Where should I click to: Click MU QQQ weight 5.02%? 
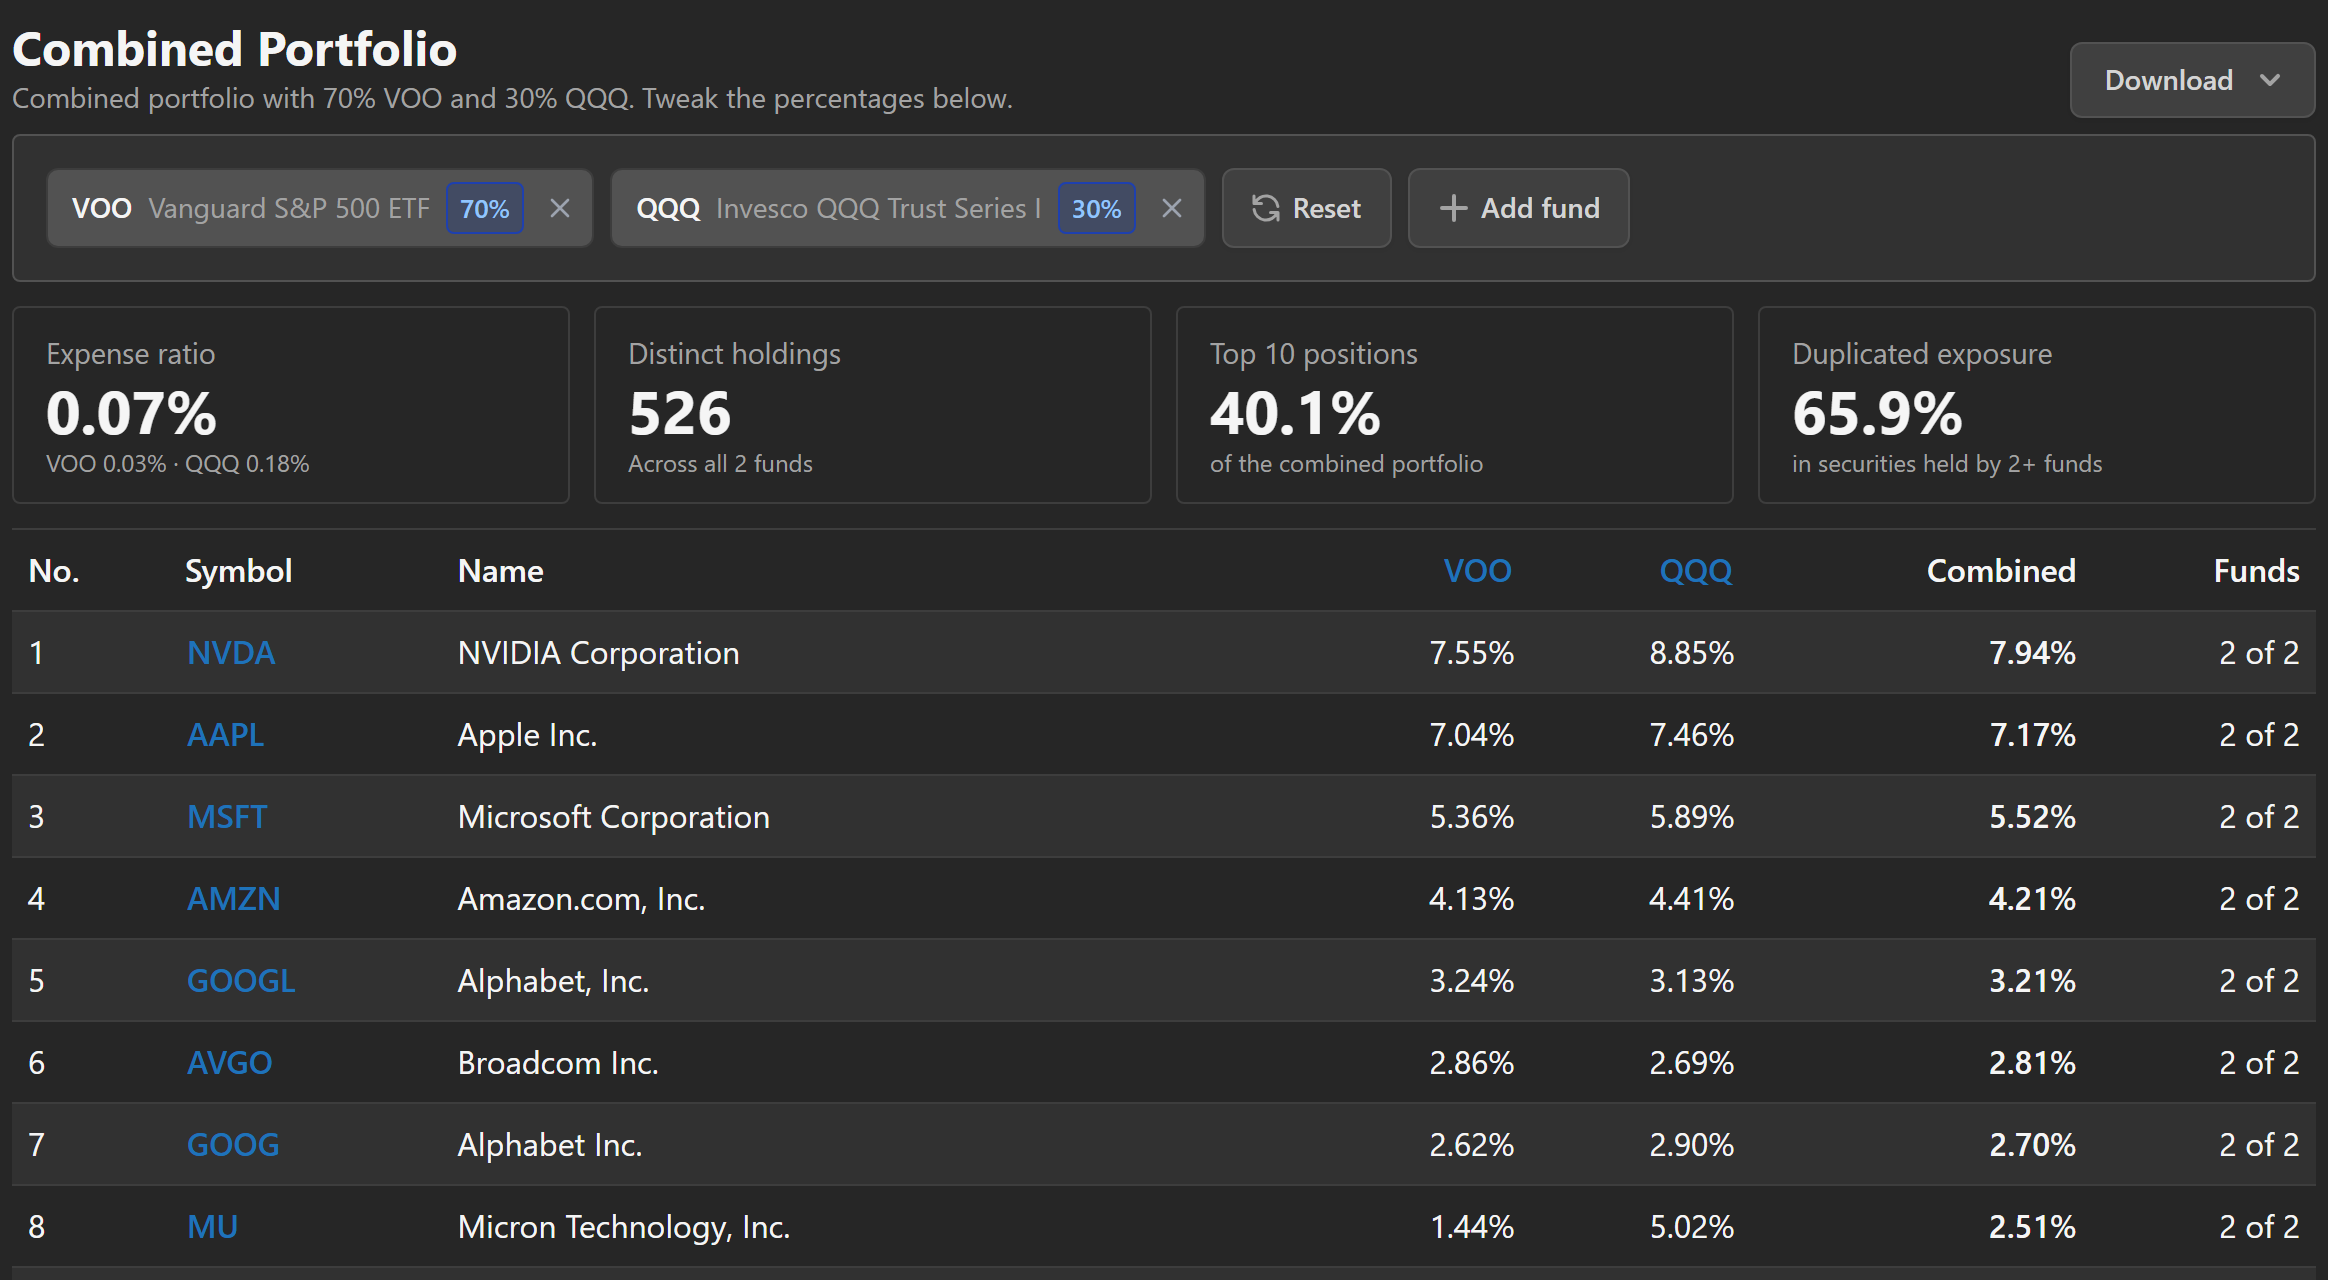point(1691,1227)
